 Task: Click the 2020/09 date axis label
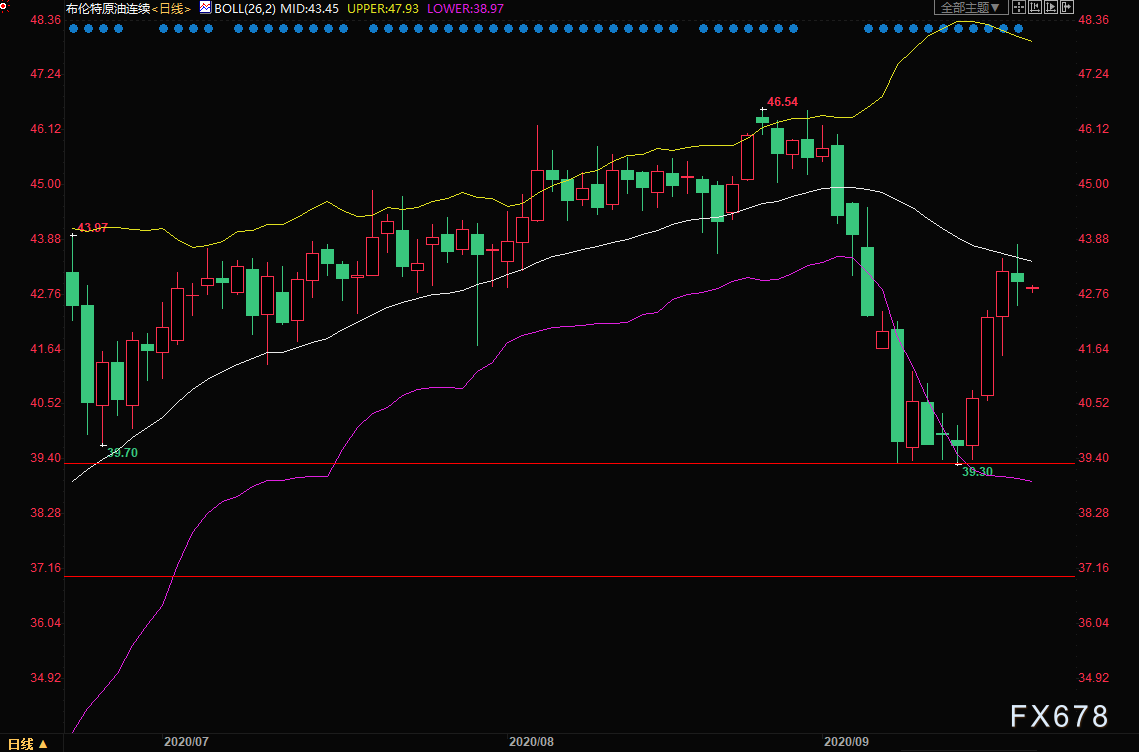pyautogui.click(x=846, y=742)
